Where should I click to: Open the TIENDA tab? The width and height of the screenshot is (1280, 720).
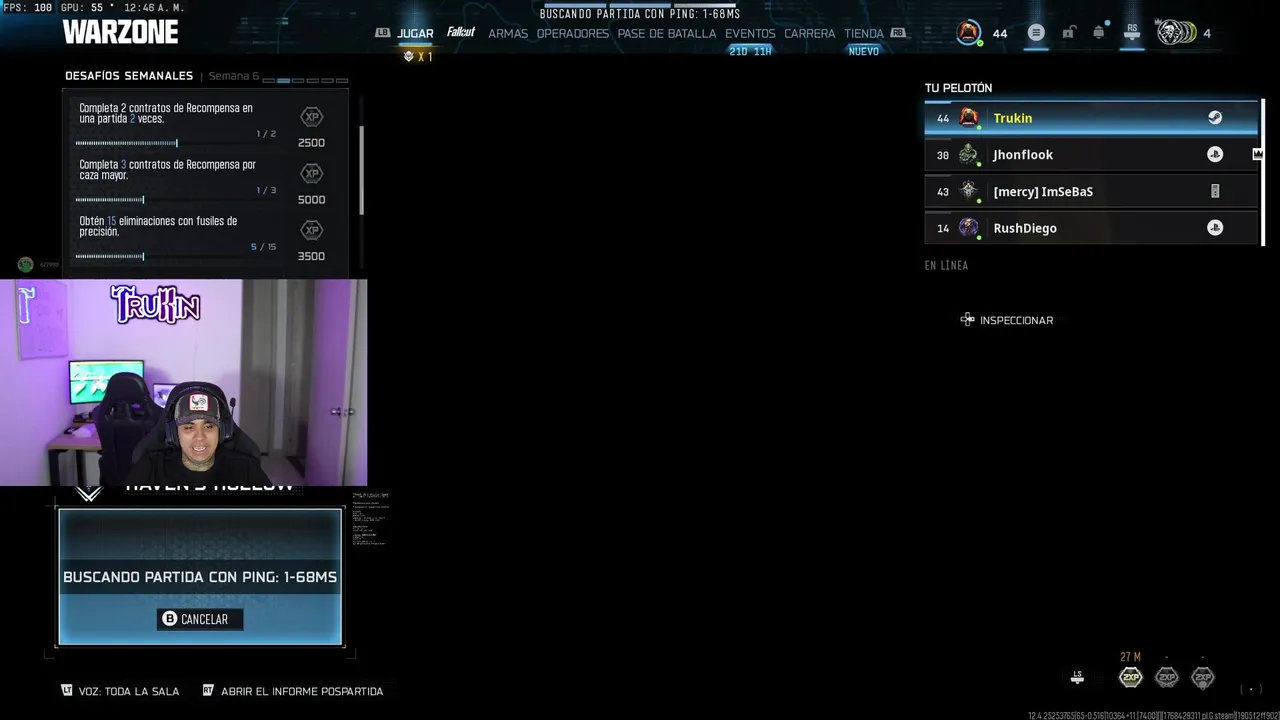(864, 33)
